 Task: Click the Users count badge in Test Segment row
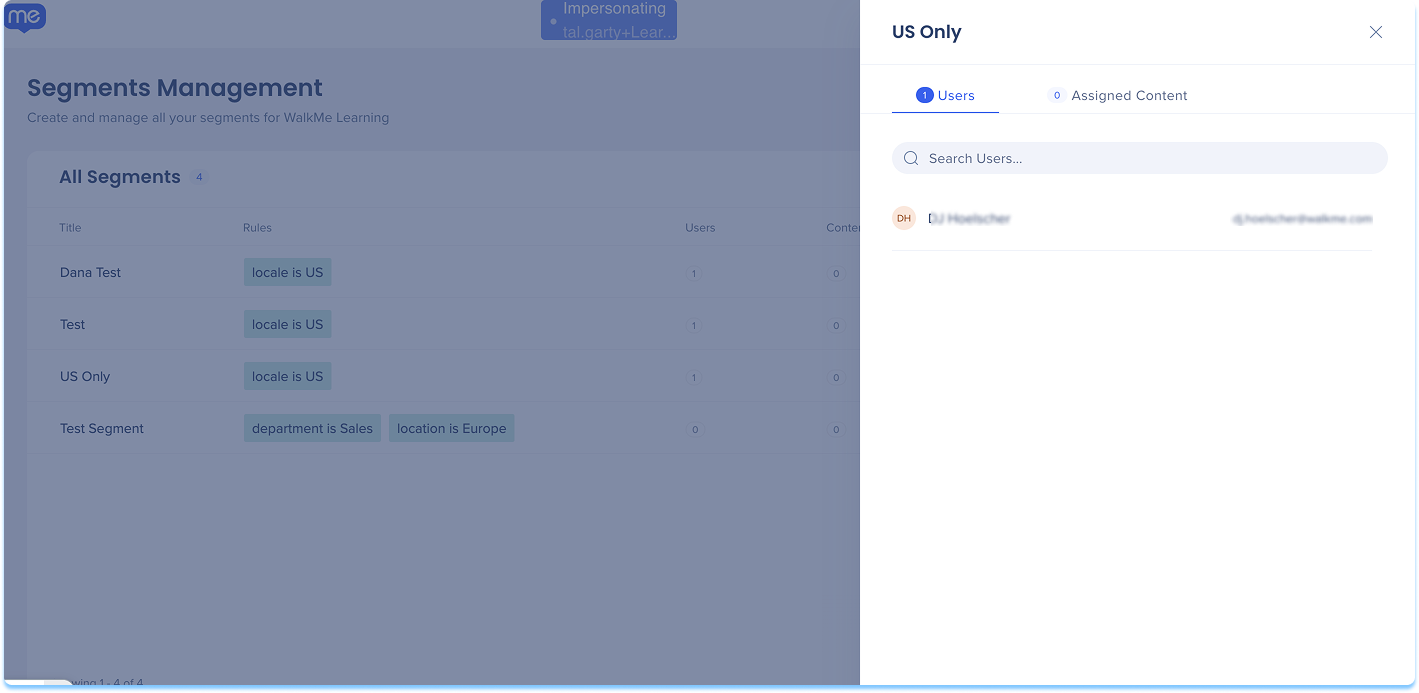pos(694,429)
